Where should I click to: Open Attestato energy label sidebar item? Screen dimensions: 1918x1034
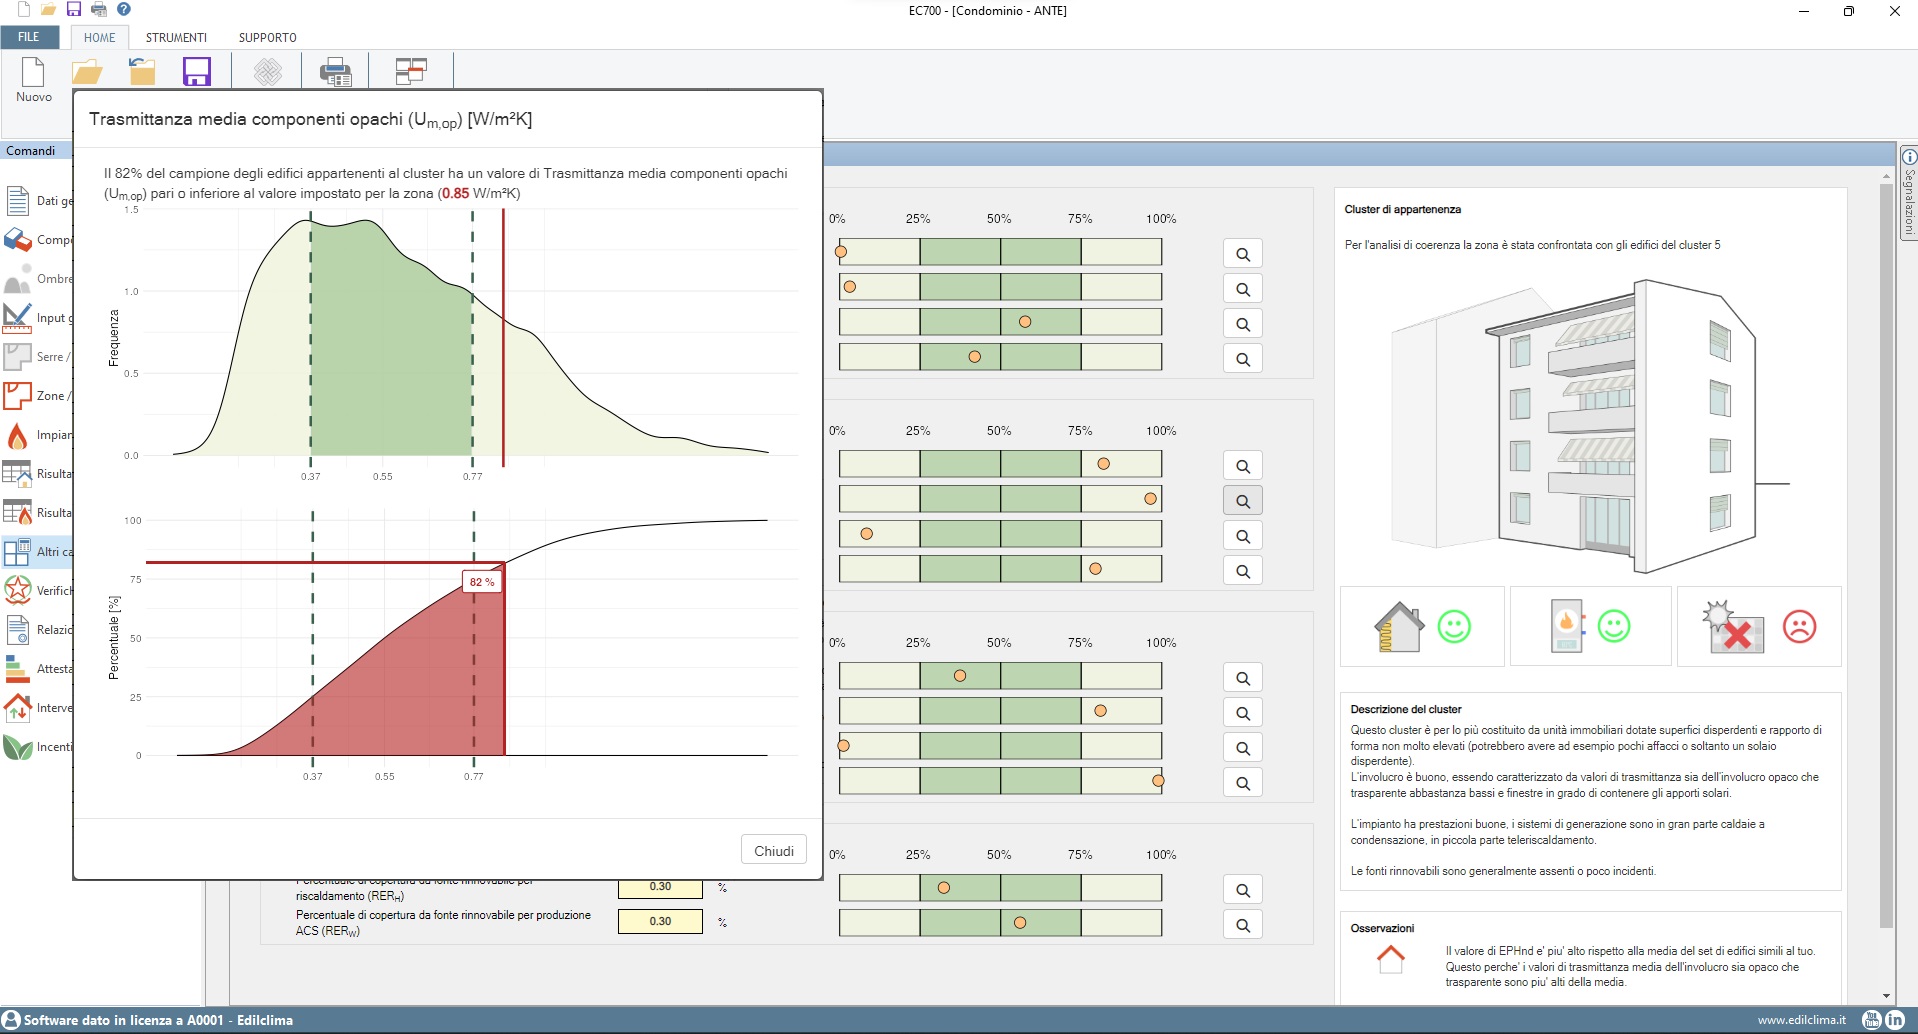click(38, 669)
